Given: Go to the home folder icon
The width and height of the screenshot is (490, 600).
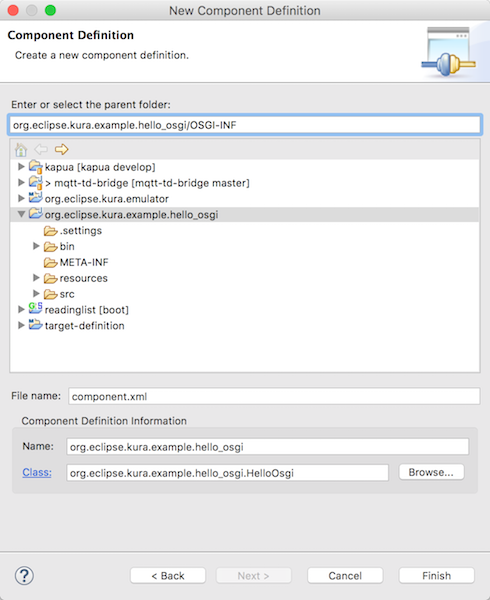Looking at the screenshot, I should (x=21, y=149).
